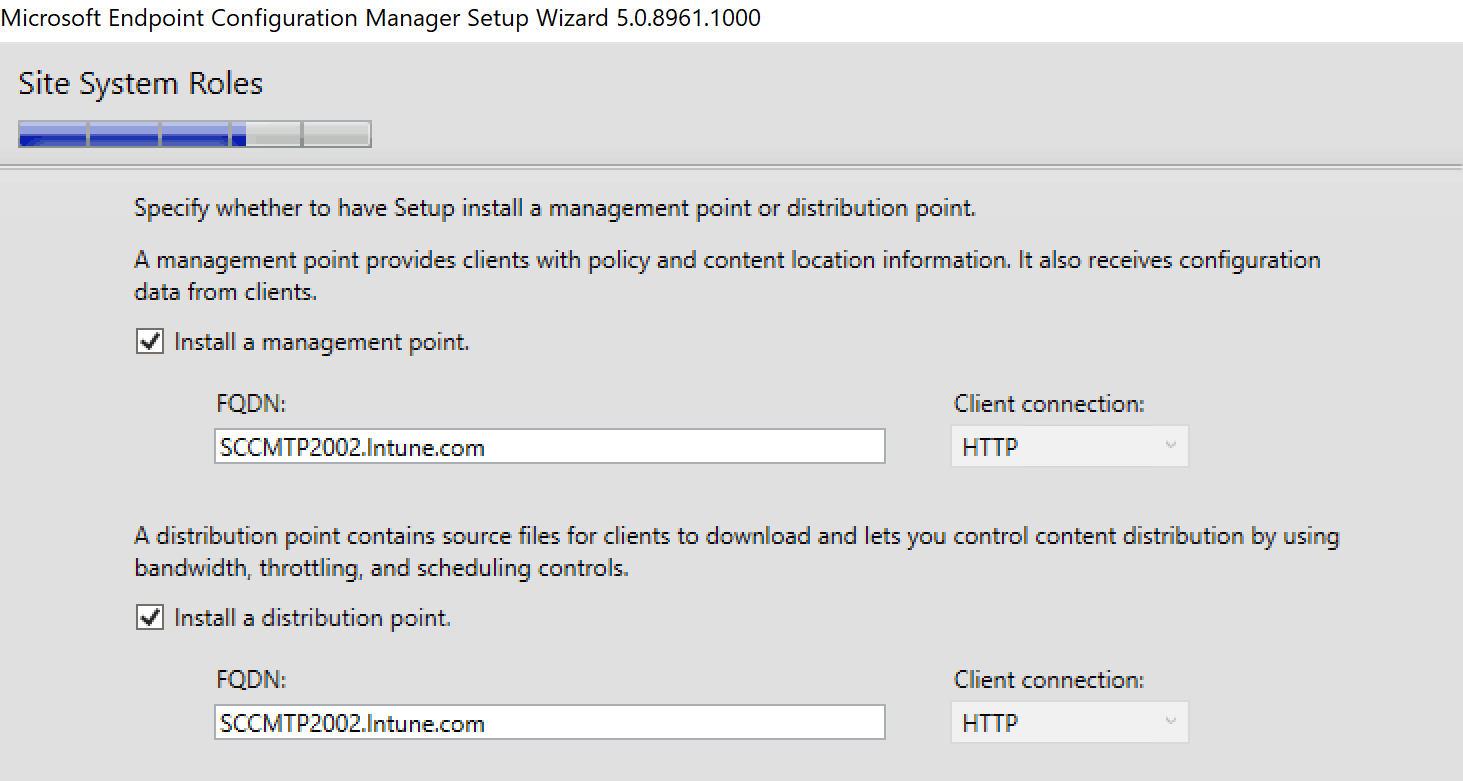Click the distribution point description paragraph
Screen dimensions: 1463x781
[x=736, y=552]
